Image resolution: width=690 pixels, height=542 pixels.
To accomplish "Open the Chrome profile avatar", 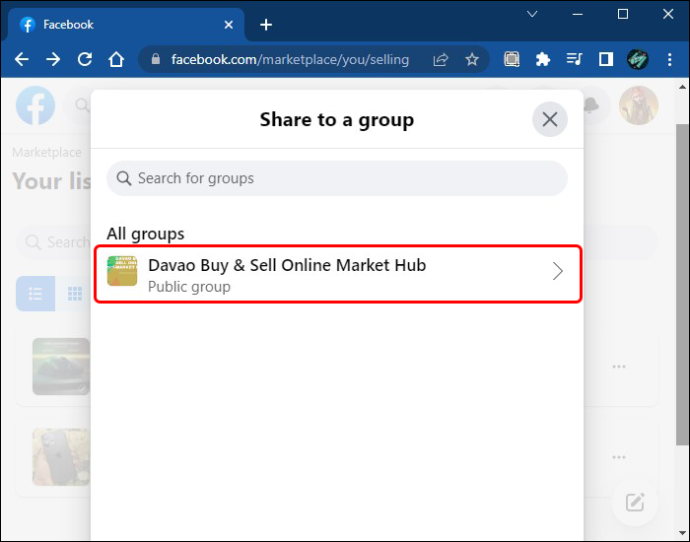I will point(637,59).
